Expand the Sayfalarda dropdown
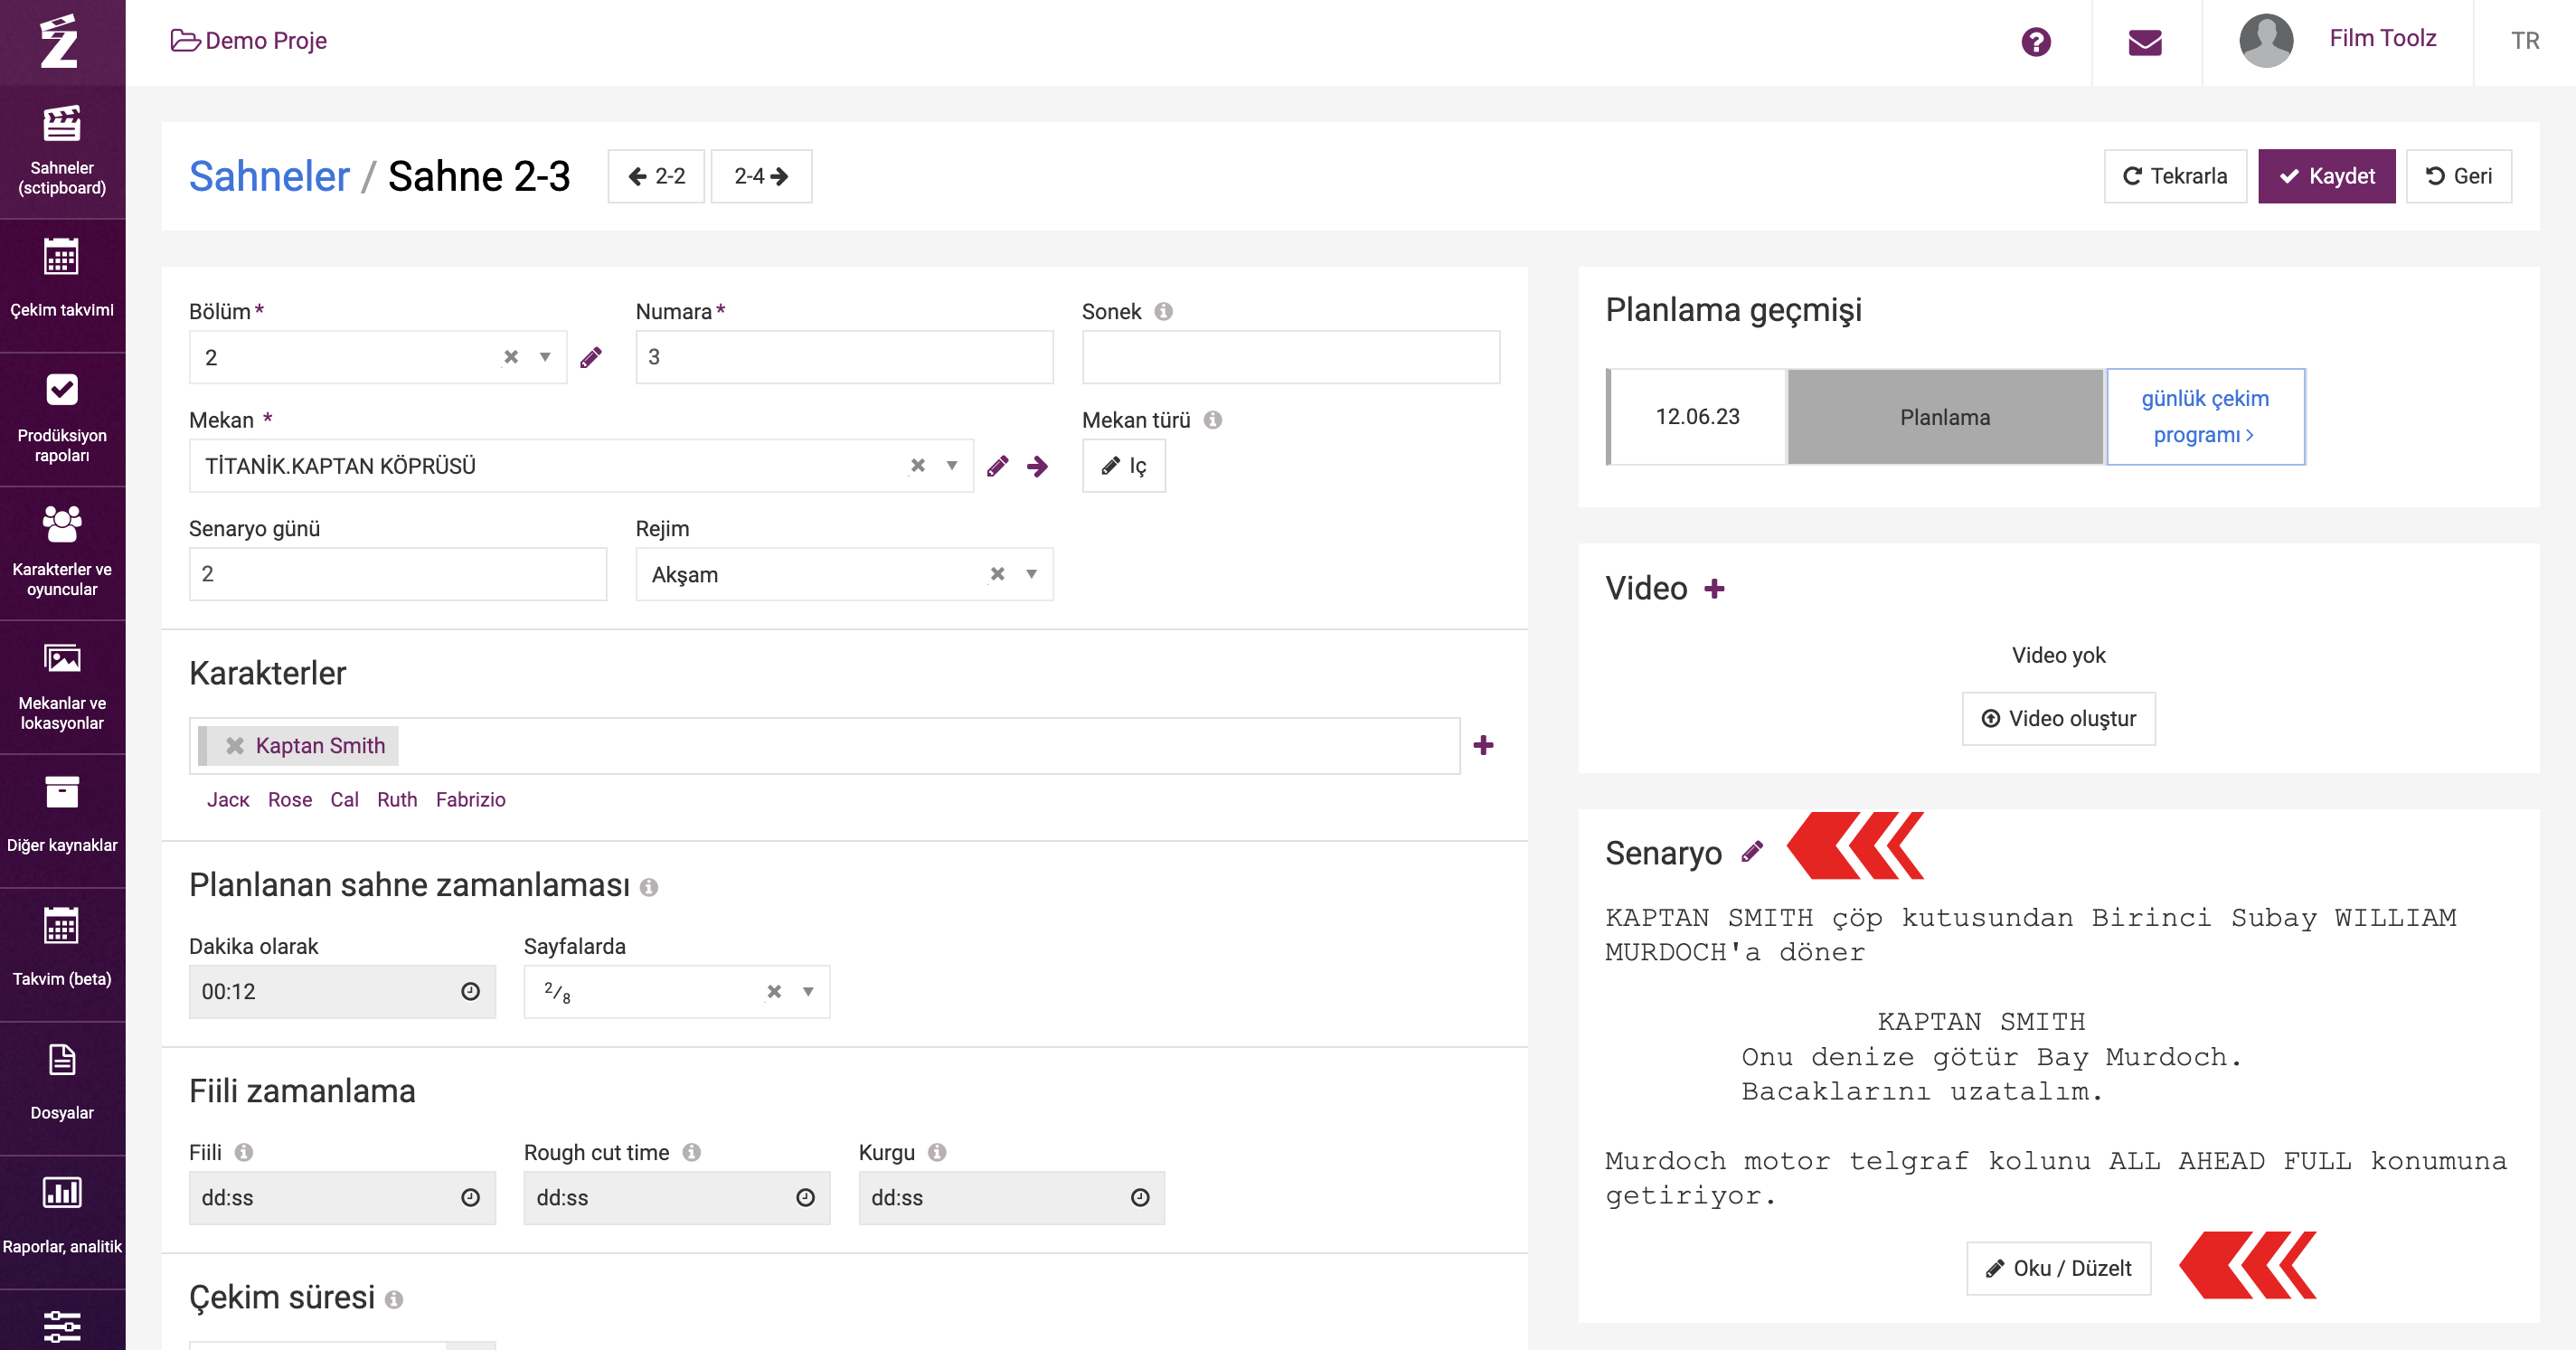Viewport: 2576px width, 1350px height. [808, 991]
